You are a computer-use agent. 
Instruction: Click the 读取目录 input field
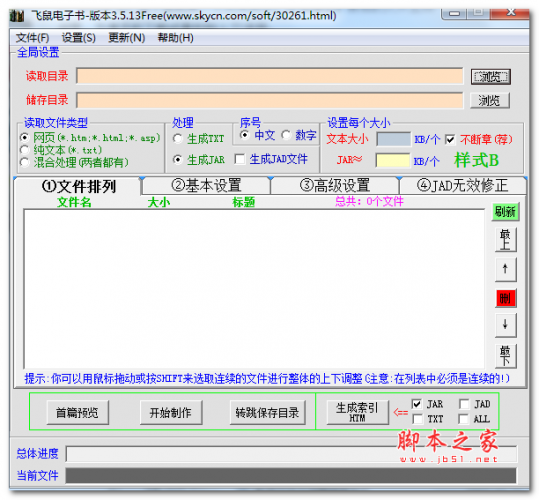tap(270, 76)
